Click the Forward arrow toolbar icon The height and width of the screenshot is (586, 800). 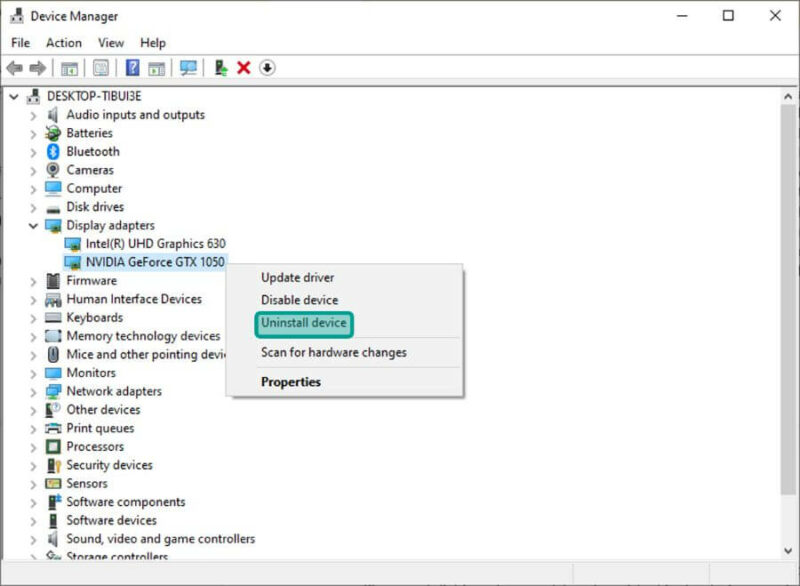[x=38, y=68]
